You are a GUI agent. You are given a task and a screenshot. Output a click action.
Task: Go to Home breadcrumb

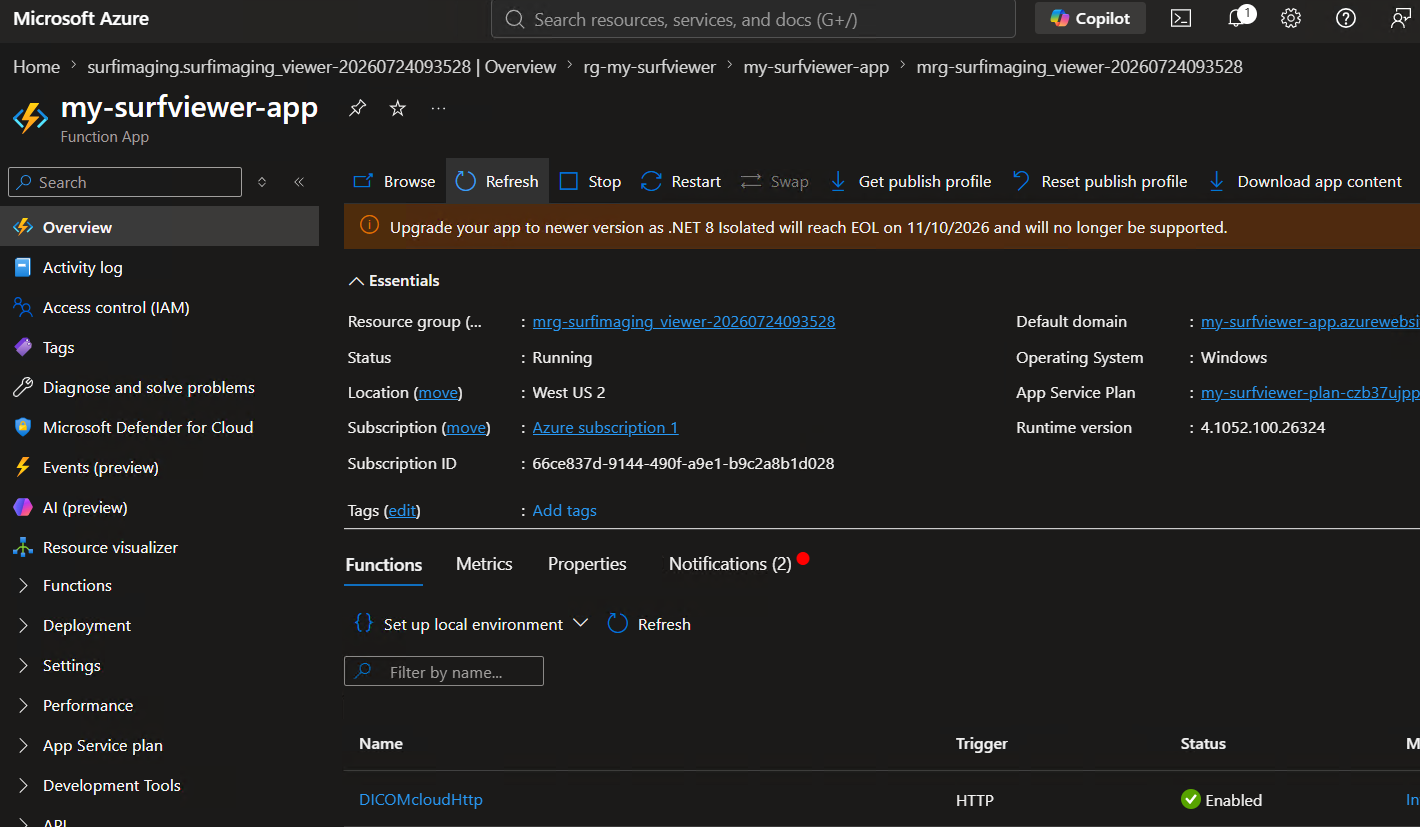tap(37, 67)
